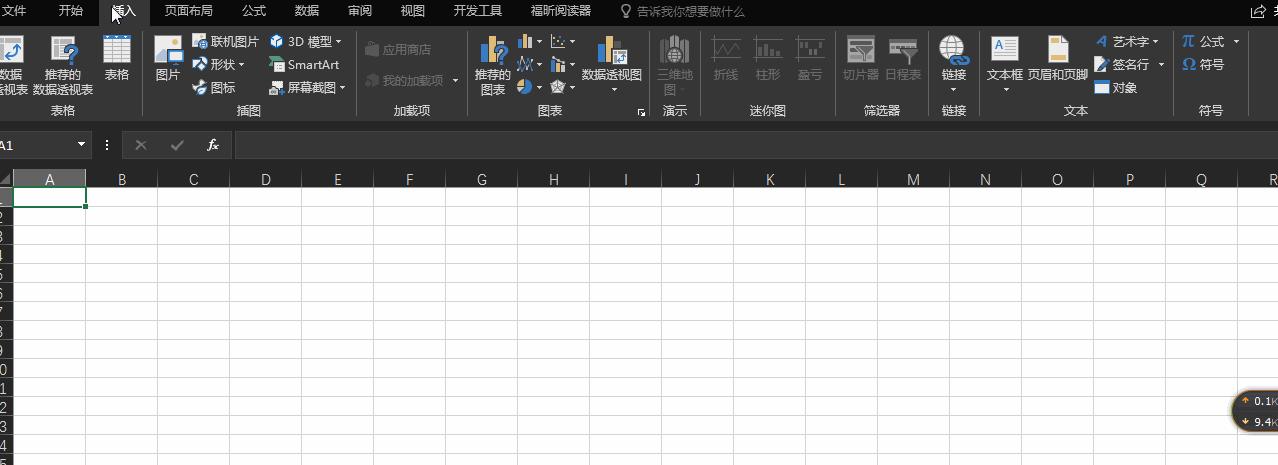
Task: Insert a column or bar chart
Action: coord(530,42)
